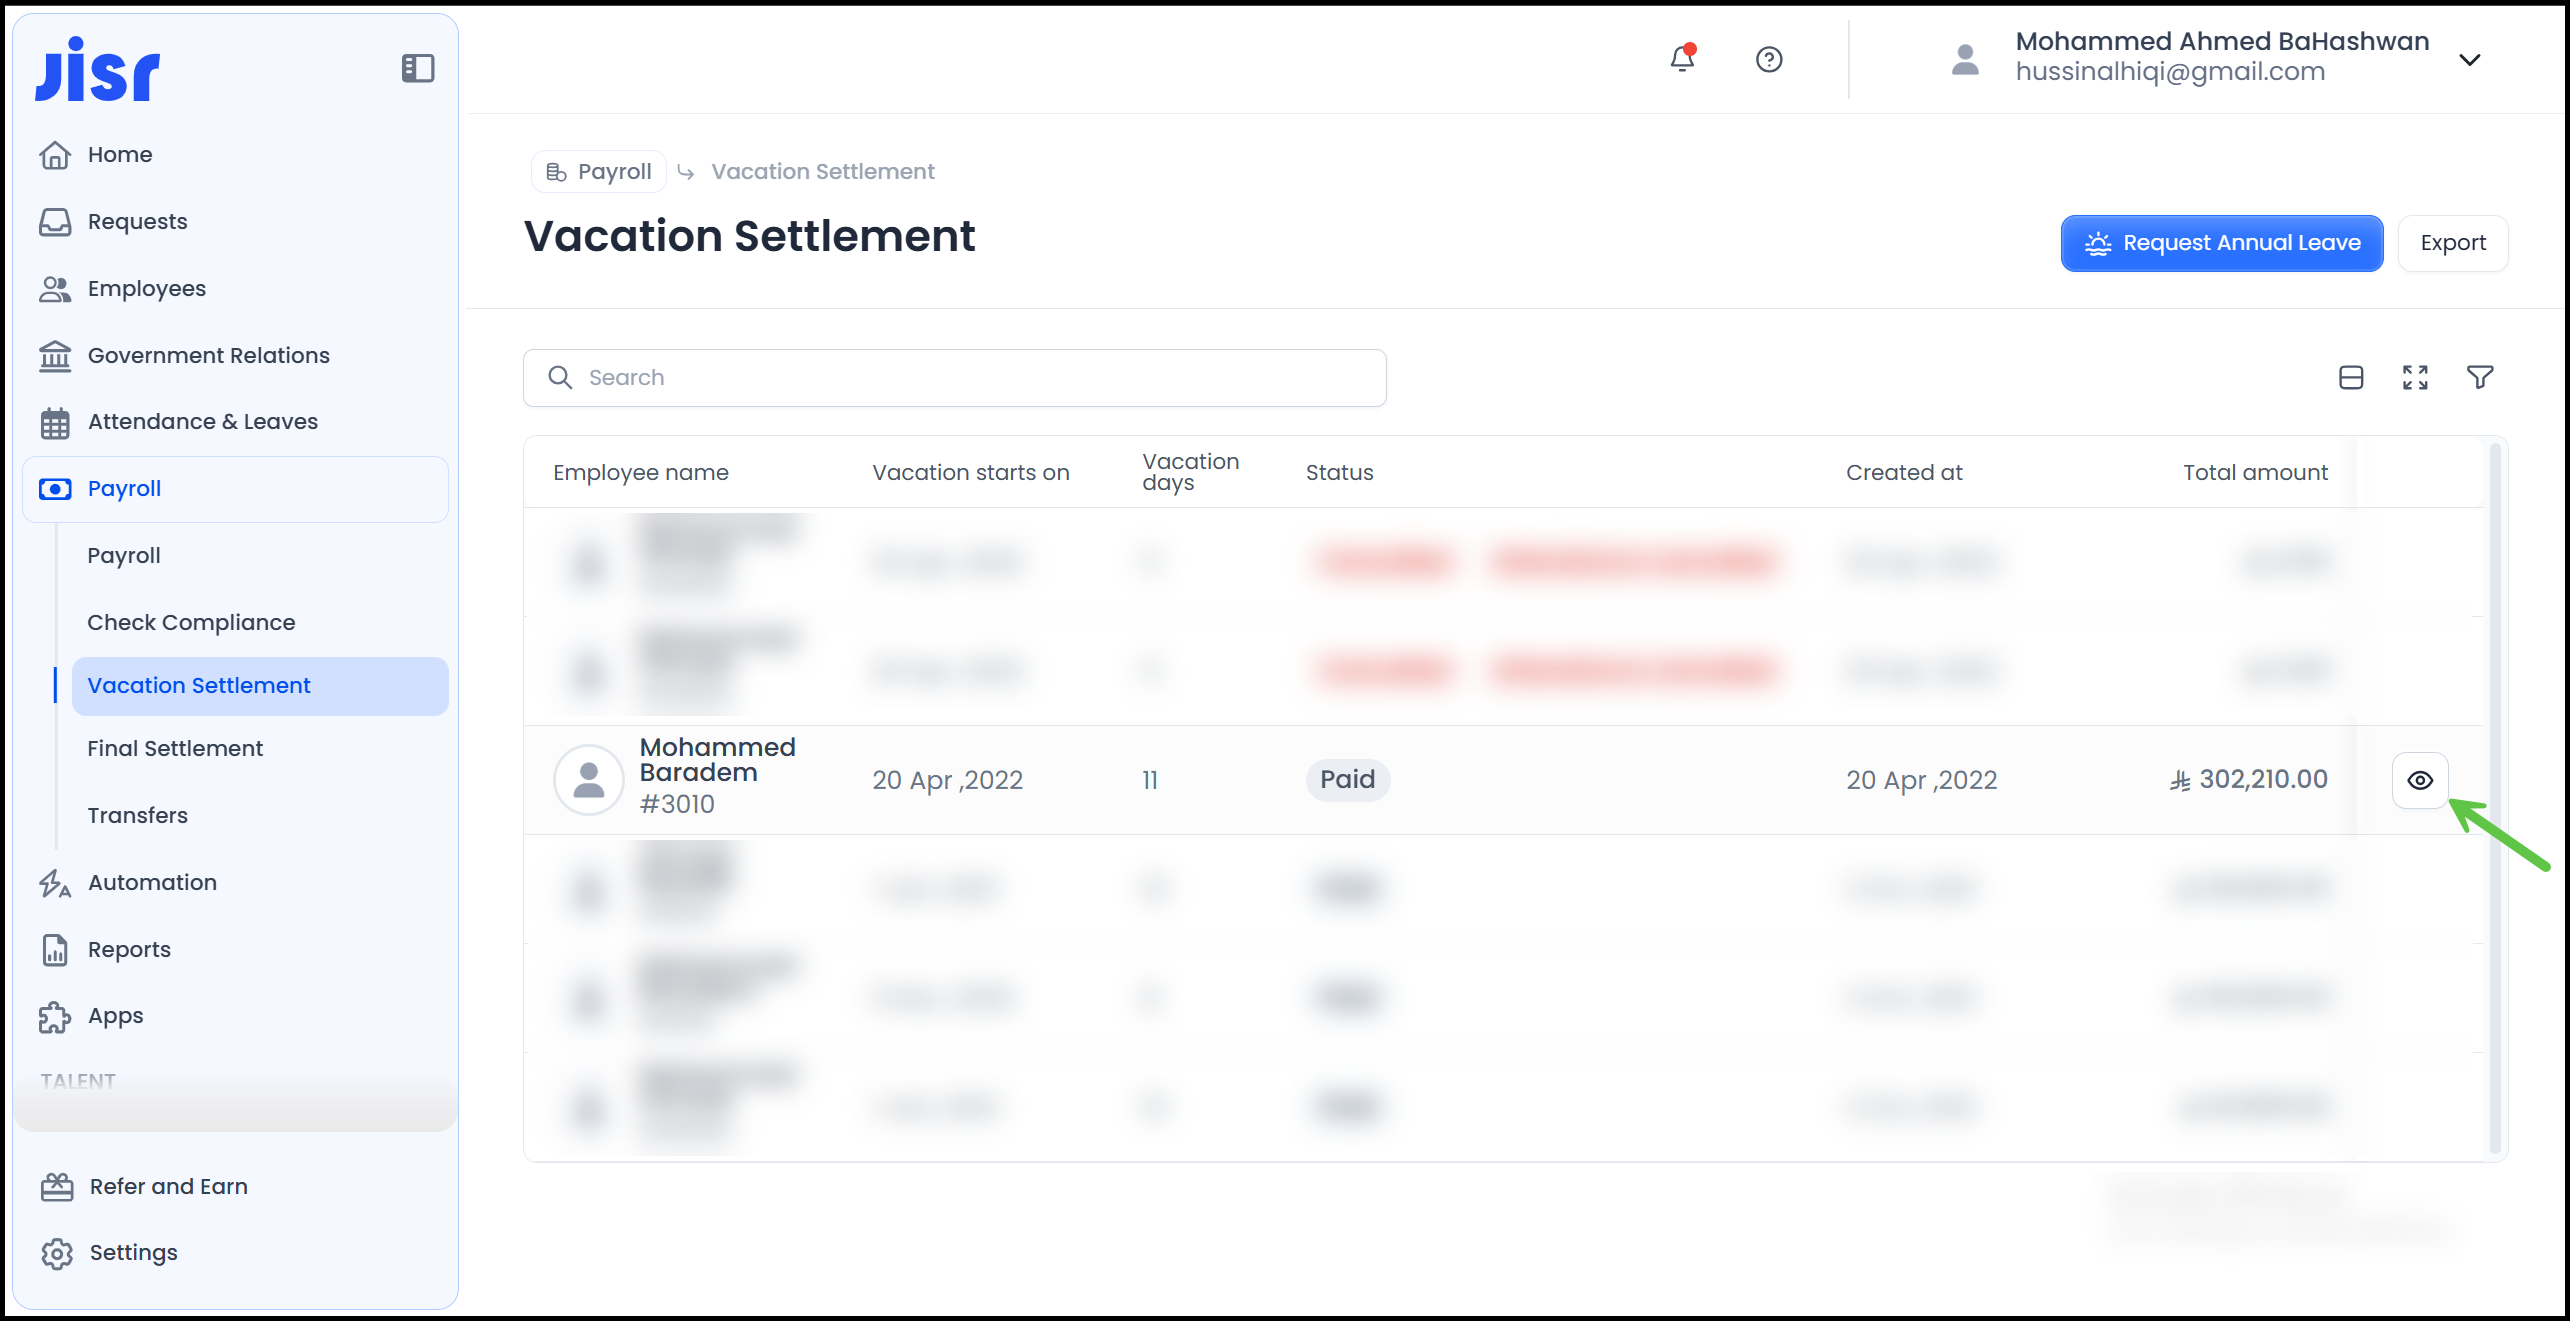Click the help question mark icon
This screenshot has height=1321, width=2570.
1768,60
